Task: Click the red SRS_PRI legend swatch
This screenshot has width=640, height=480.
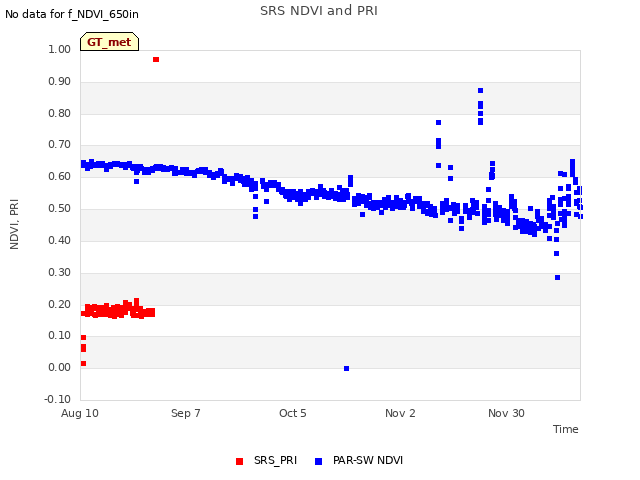Action: (x=240, y=461)
